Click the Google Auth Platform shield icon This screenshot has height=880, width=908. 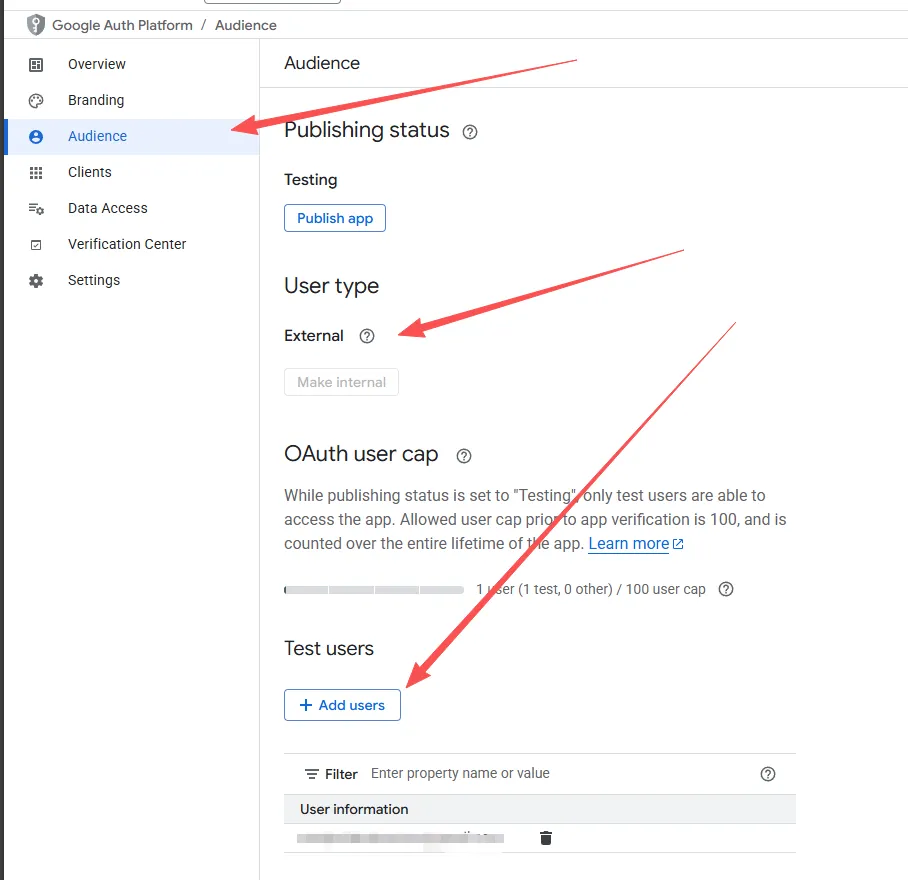pos(36,25)
